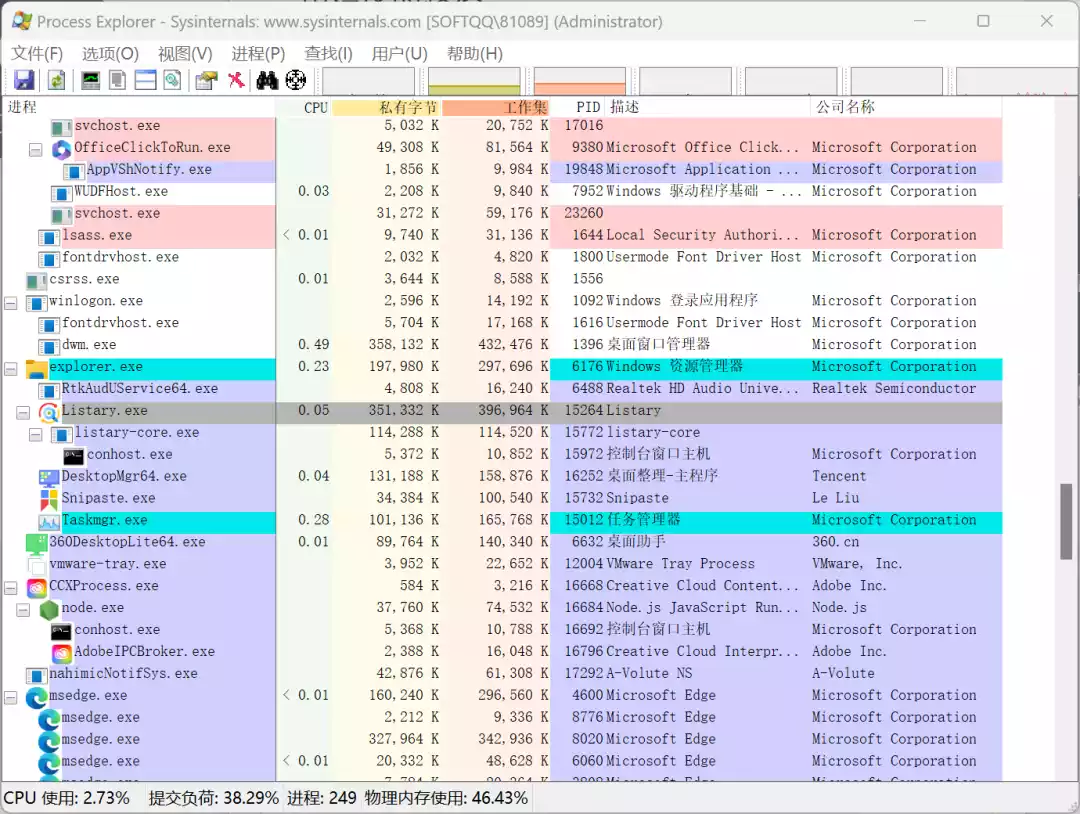Image resolution: width=1080 pixels, height=814 pixels.
Task: Open the 查找(I) menu
Action: pos(329,54)
